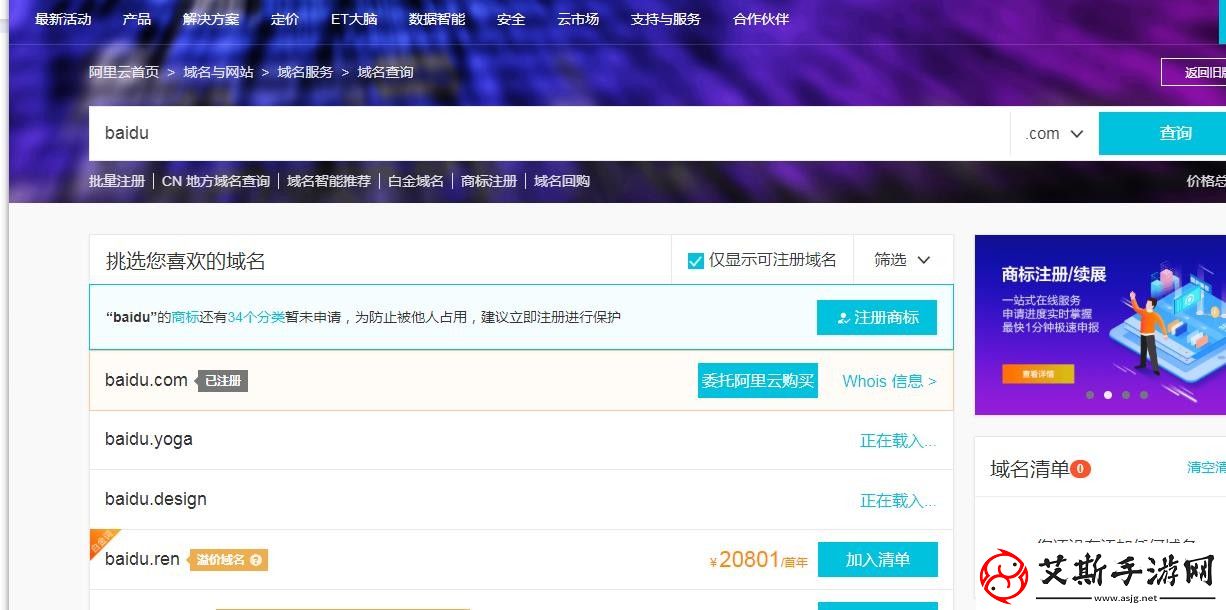1226x610 pixels.
Task: Go to 域名查询 breadcrumb
Action: pos(385,72)
